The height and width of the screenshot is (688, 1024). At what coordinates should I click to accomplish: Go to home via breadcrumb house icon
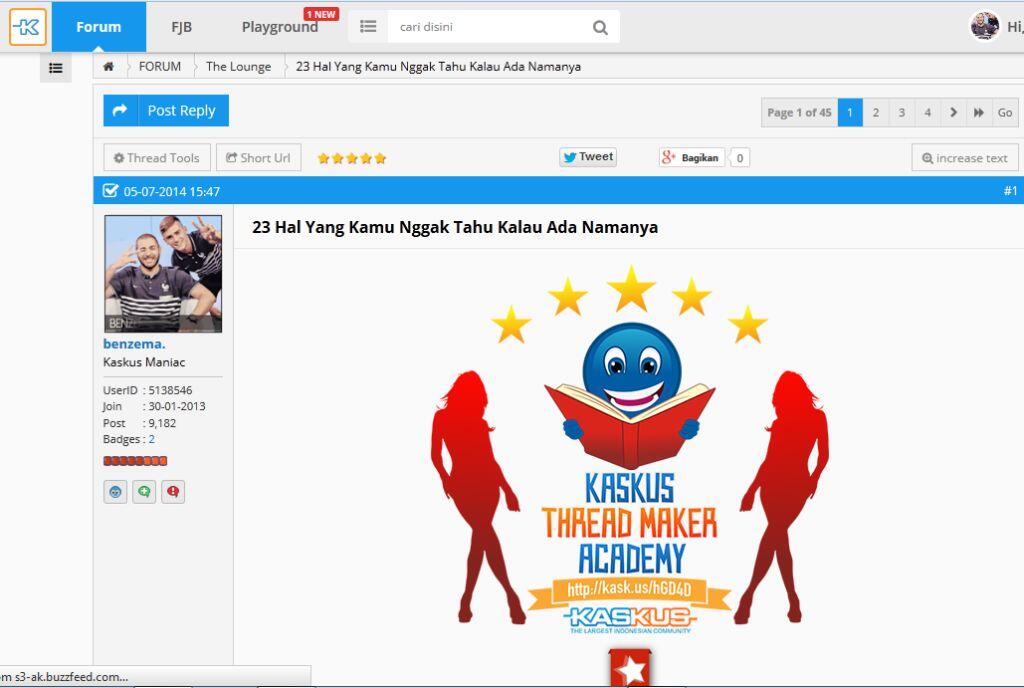[108, 67]
